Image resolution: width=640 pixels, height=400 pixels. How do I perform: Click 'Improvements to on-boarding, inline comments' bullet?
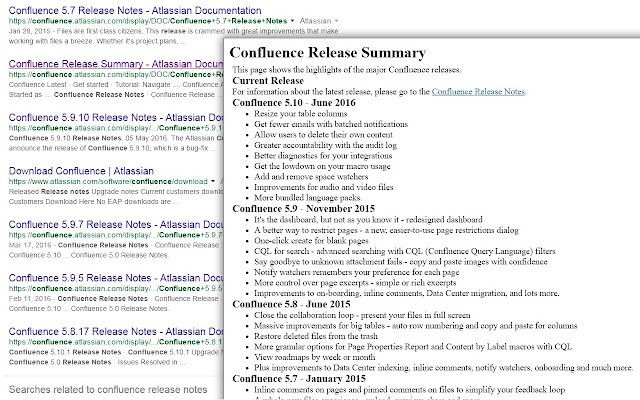407,293
